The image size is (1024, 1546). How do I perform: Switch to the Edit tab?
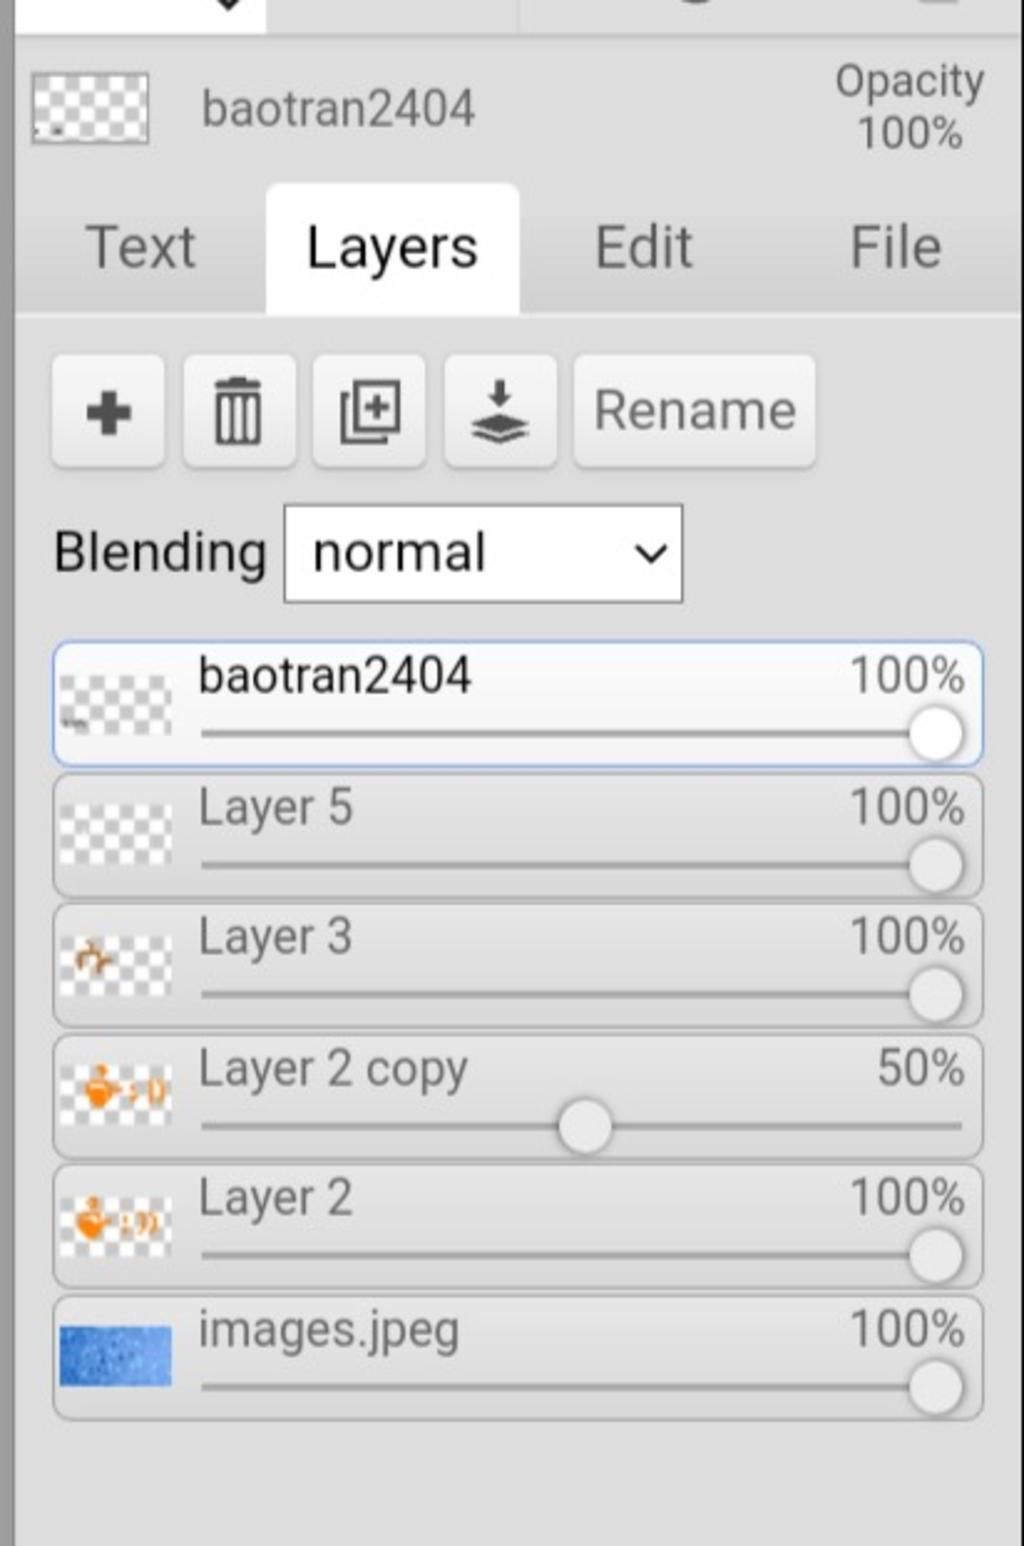(x=644, y=247)
